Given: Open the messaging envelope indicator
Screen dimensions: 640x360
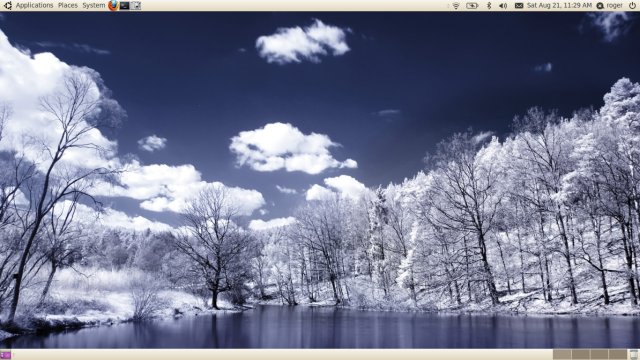Looking at the screenshot, I should click(519, 6).
